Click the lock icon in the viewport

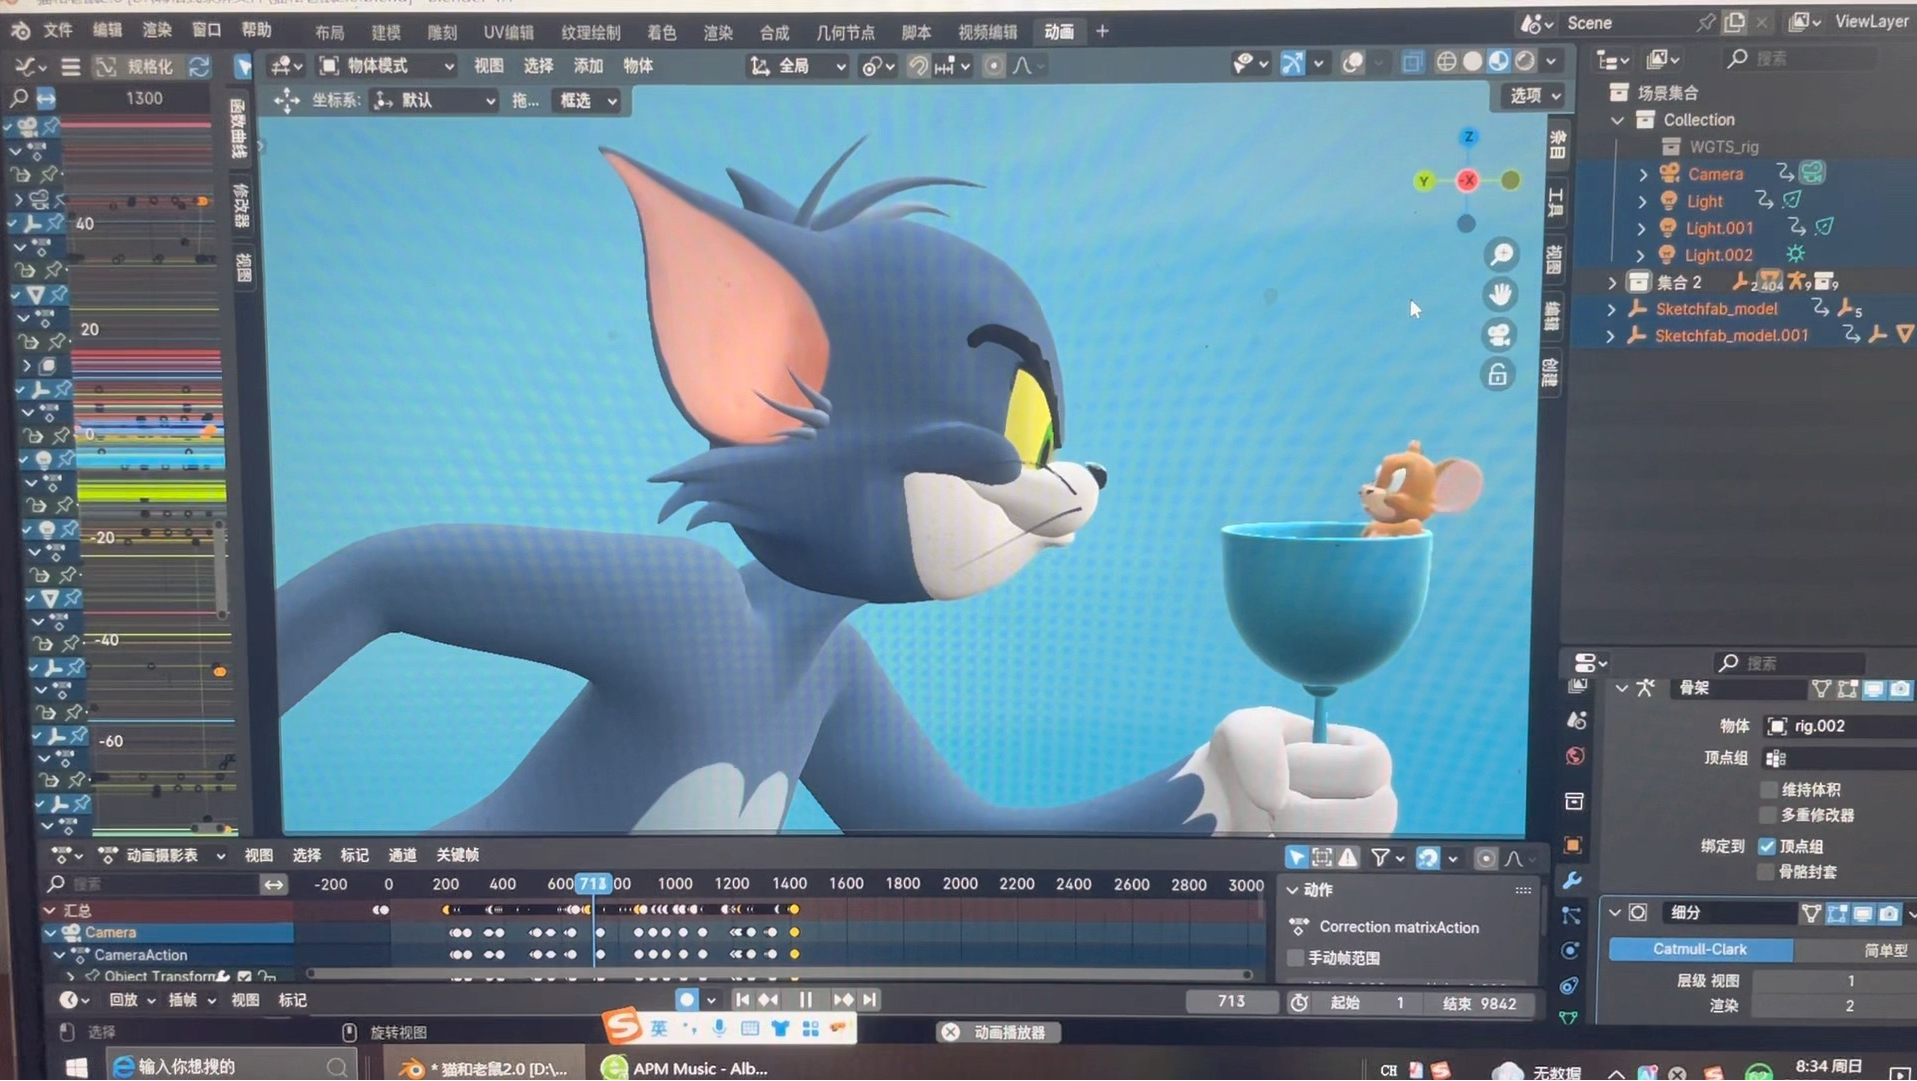(1497, 375)
